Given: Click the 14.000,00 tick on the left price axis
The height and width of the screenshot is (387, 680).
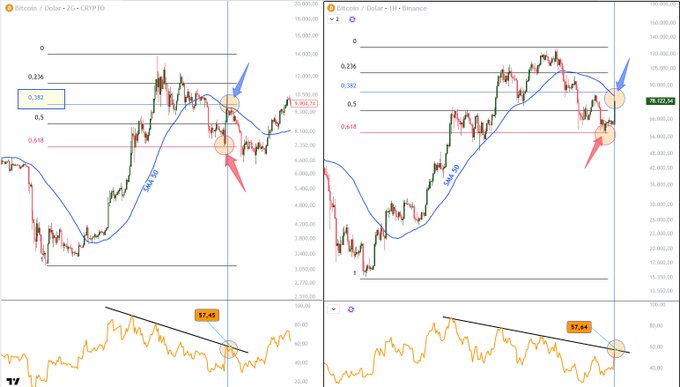Looking at the screenshot, I should pos(306,54).
